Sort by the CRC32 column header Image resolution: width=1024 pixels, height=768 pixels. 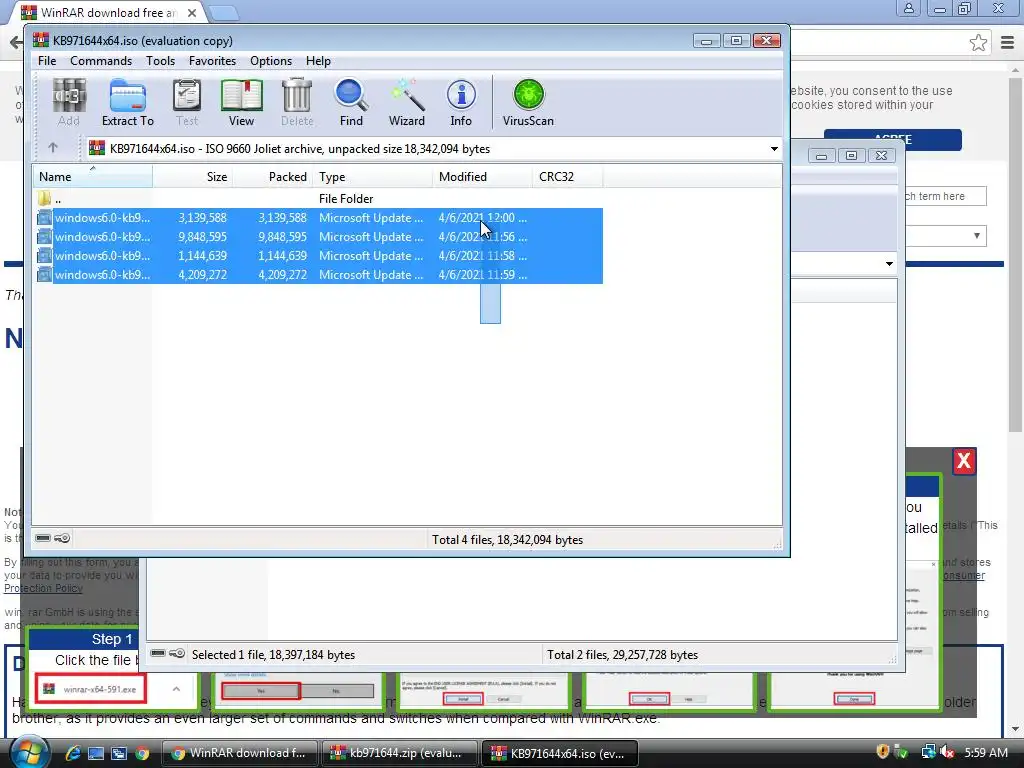coord(568,176)
